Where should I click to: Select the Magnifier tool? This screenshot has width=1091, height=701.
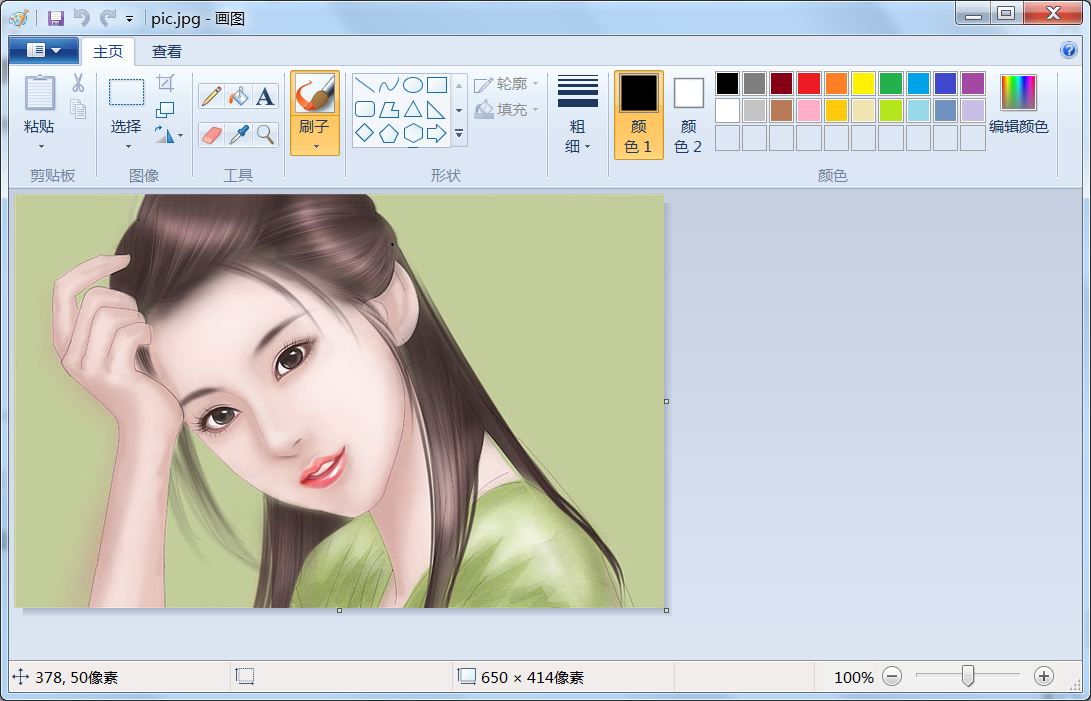(x=265, y=134)
